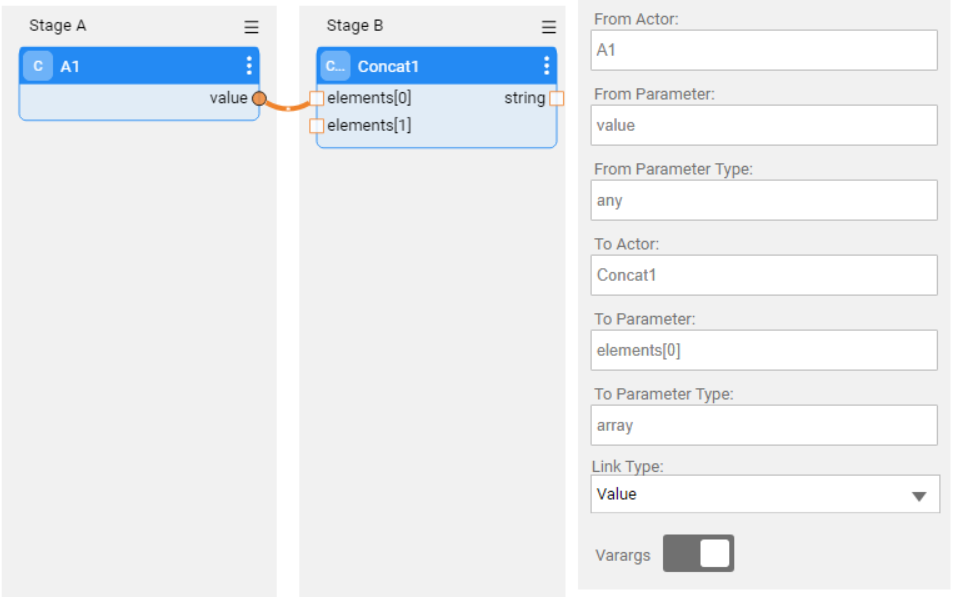Screen dimensions: 957x597
Task: Click the Link Type dropdown arrow
Action: (x=919, y=496)
